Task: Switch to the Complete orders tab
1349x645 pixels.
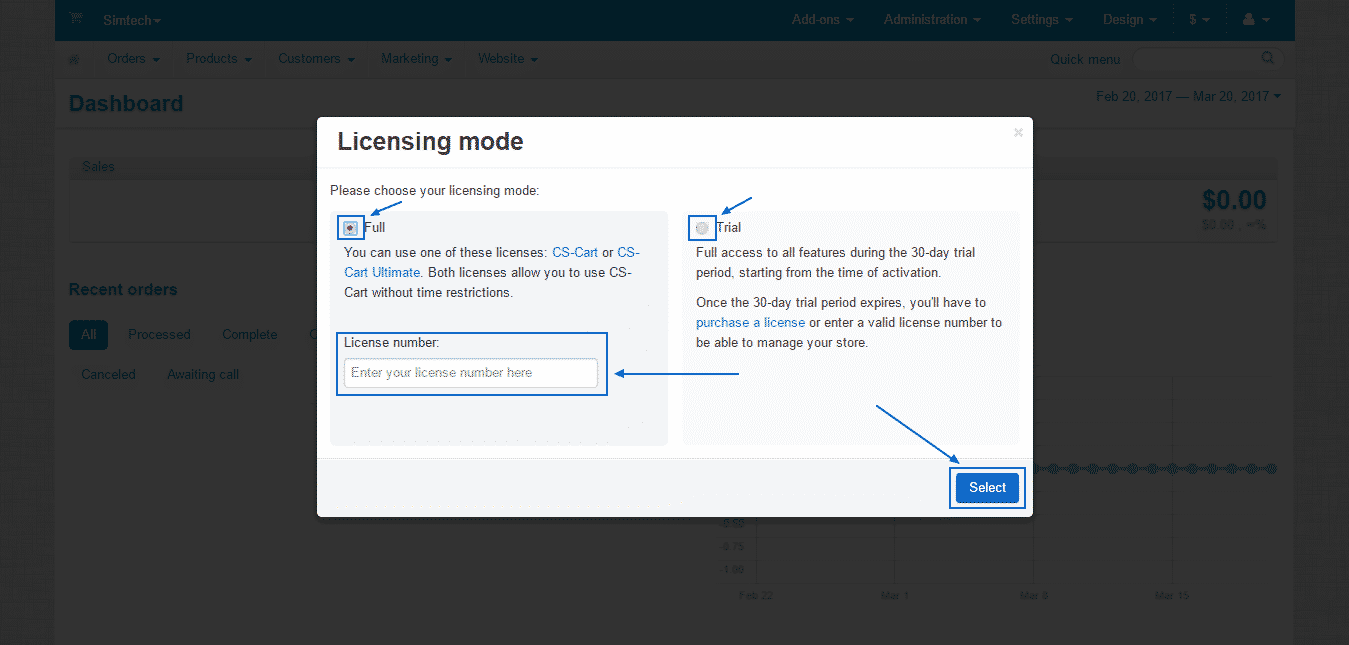Action: 249,334
